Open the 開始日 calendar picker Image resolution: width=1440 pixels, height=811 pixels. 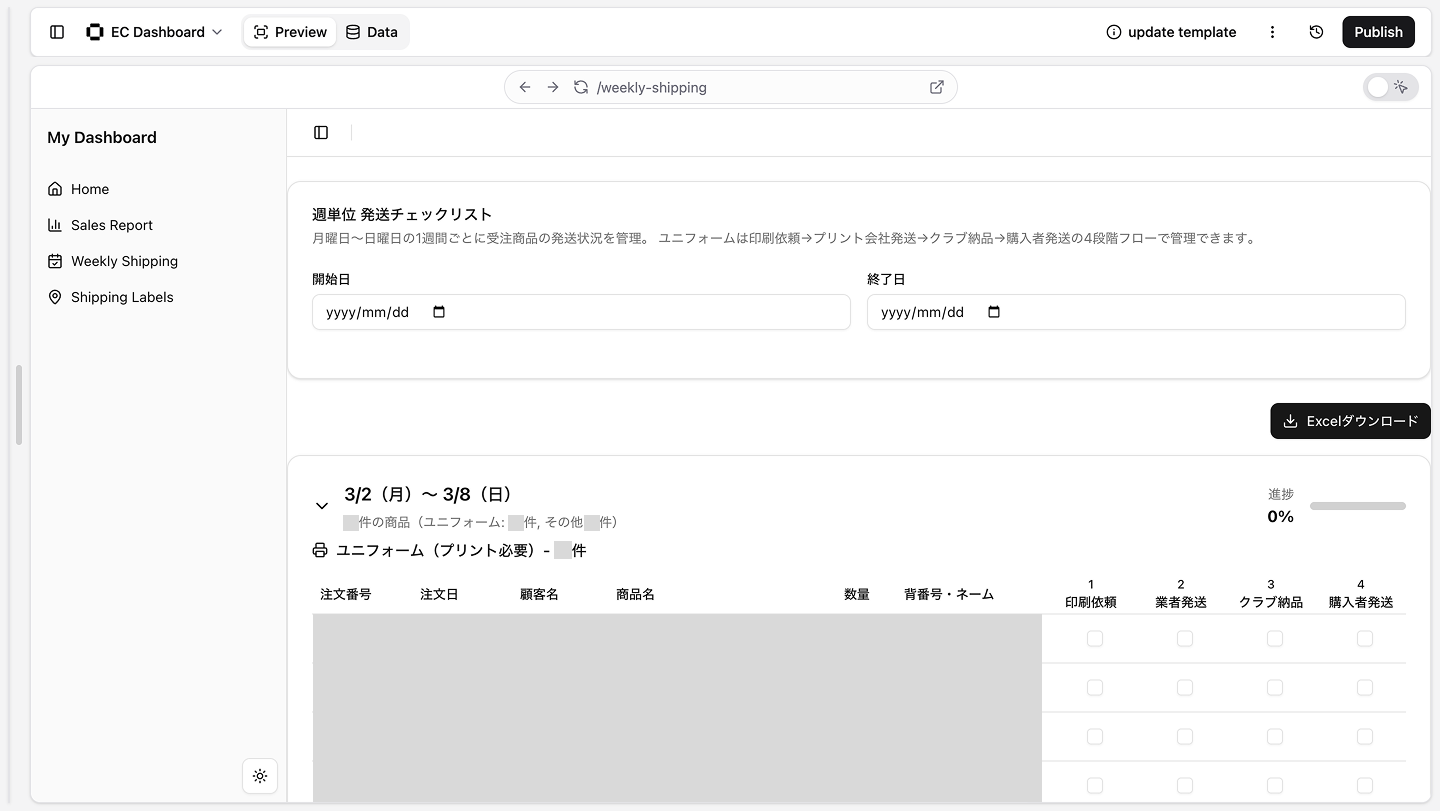coord(438,312)
